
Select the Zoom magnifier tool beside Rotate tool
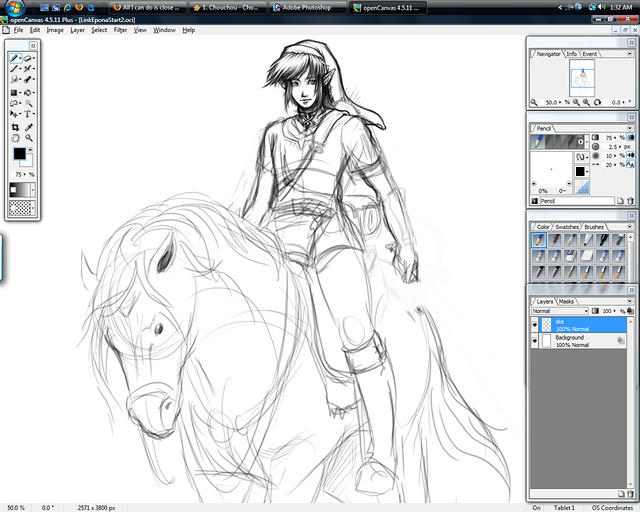pos(29,138)
